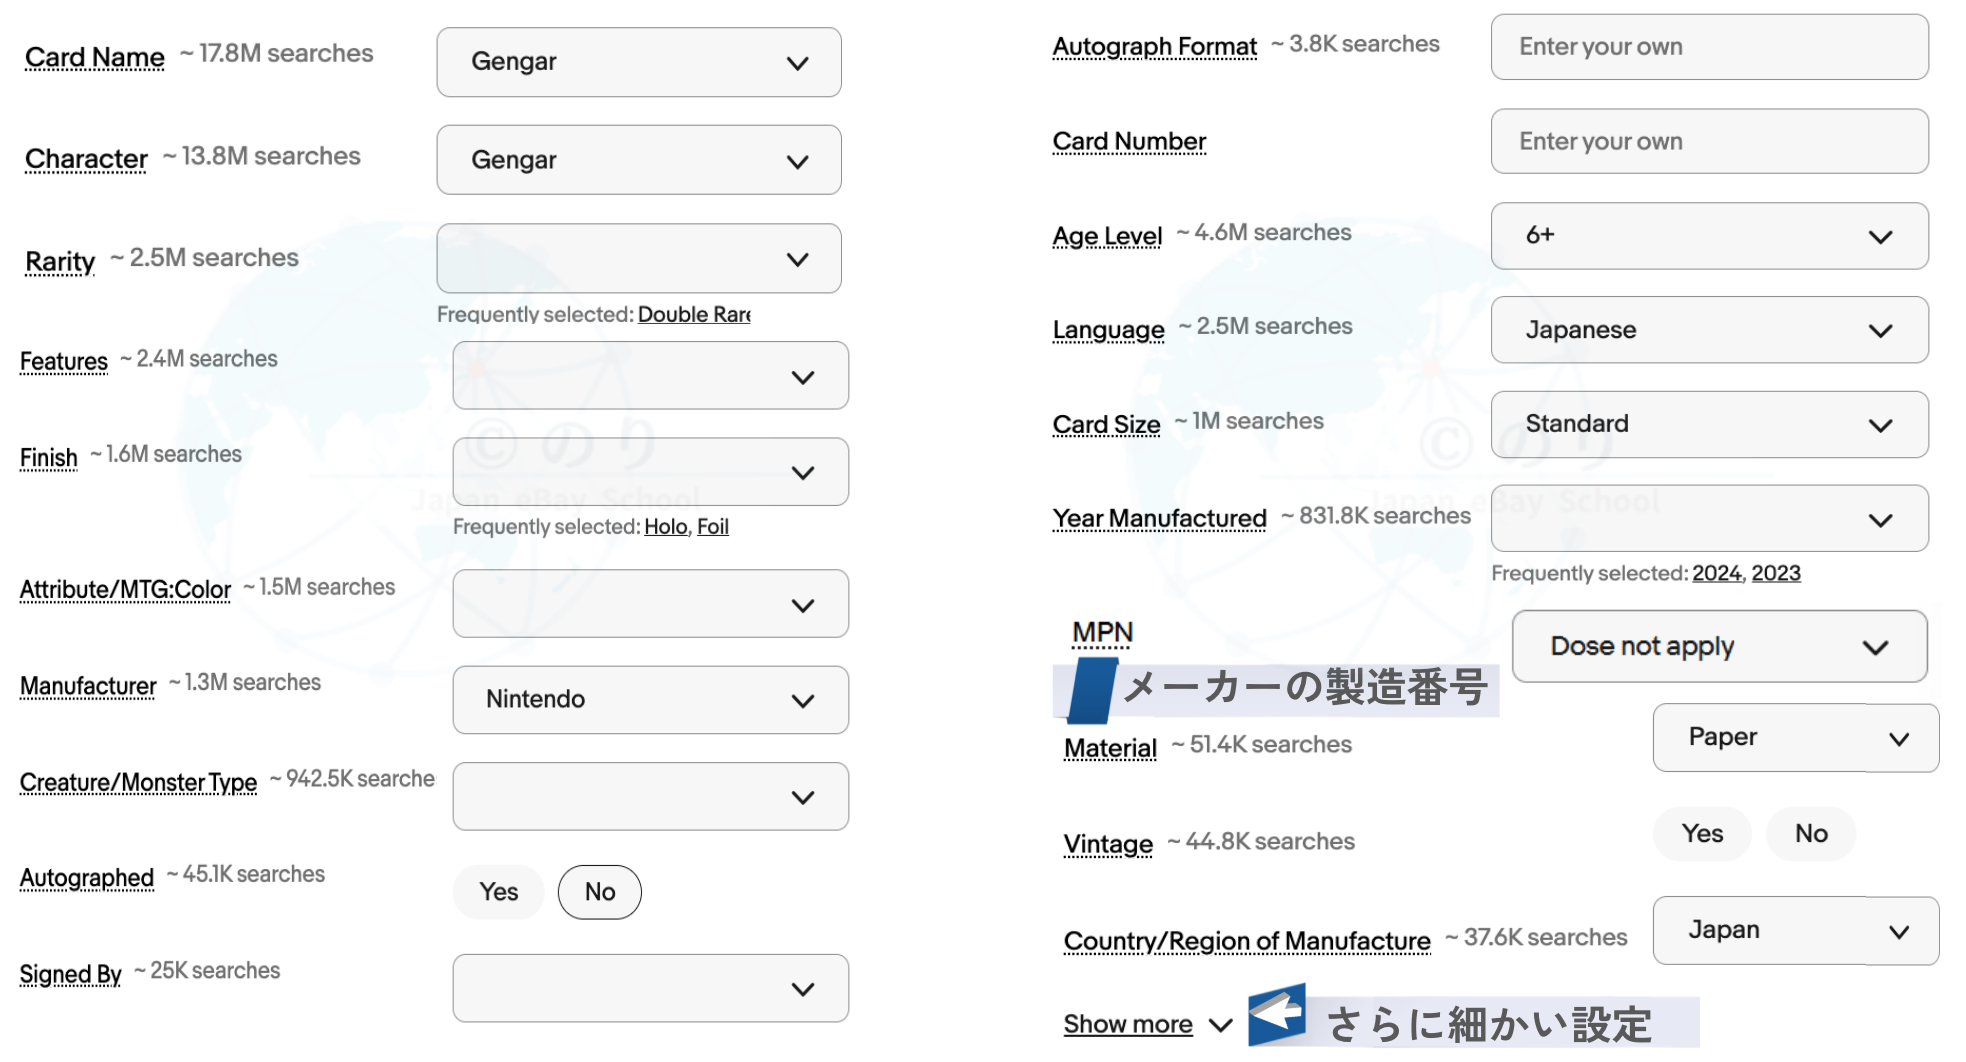The image size is (1966, 1062).
Task: Open the Character dropdown showing Gengar
Action: pyautogui.click(x=638, y=160)
